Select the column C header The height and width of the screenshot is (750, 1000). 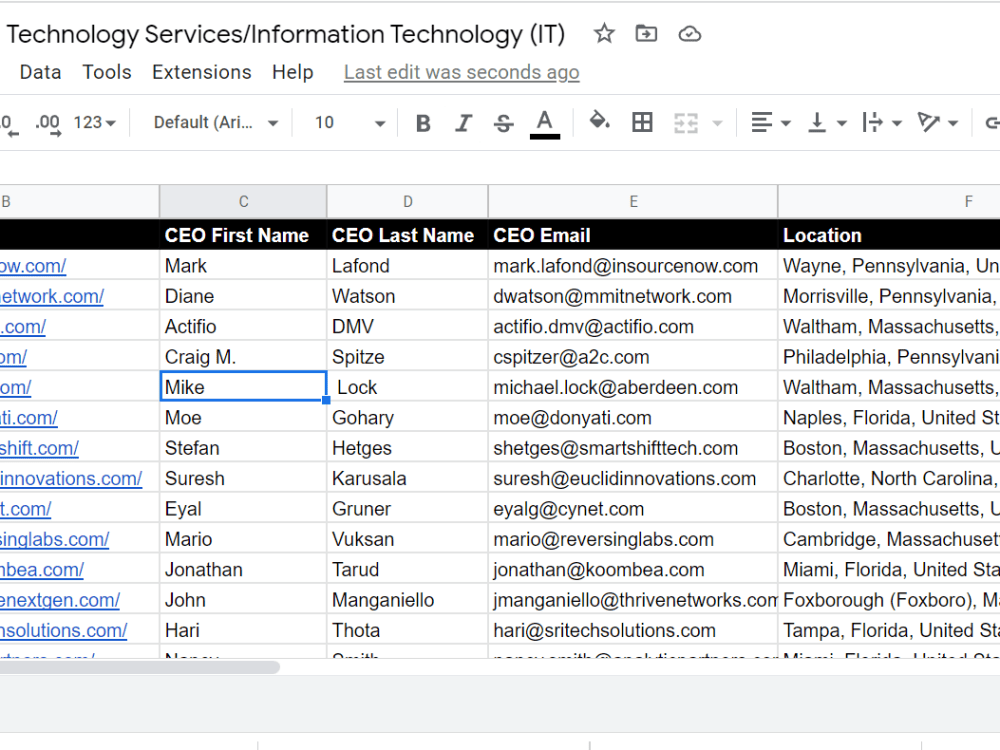243,202
